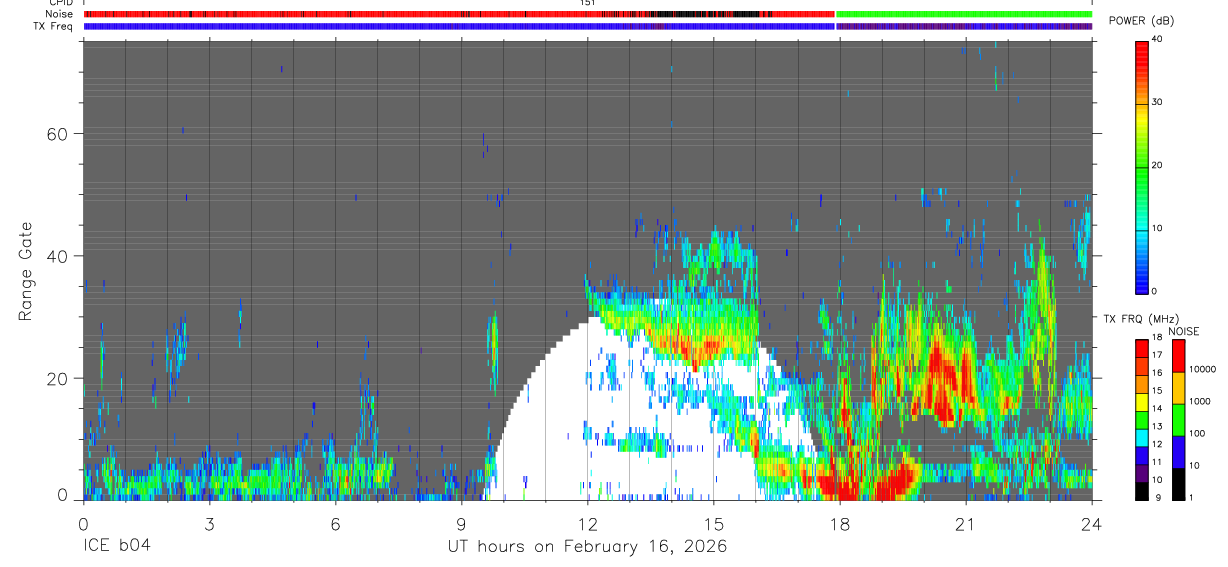This screenshot has height=567, width=1228.
Task: Click the '30' label on POWER scale
Action: pos(1157,102)
